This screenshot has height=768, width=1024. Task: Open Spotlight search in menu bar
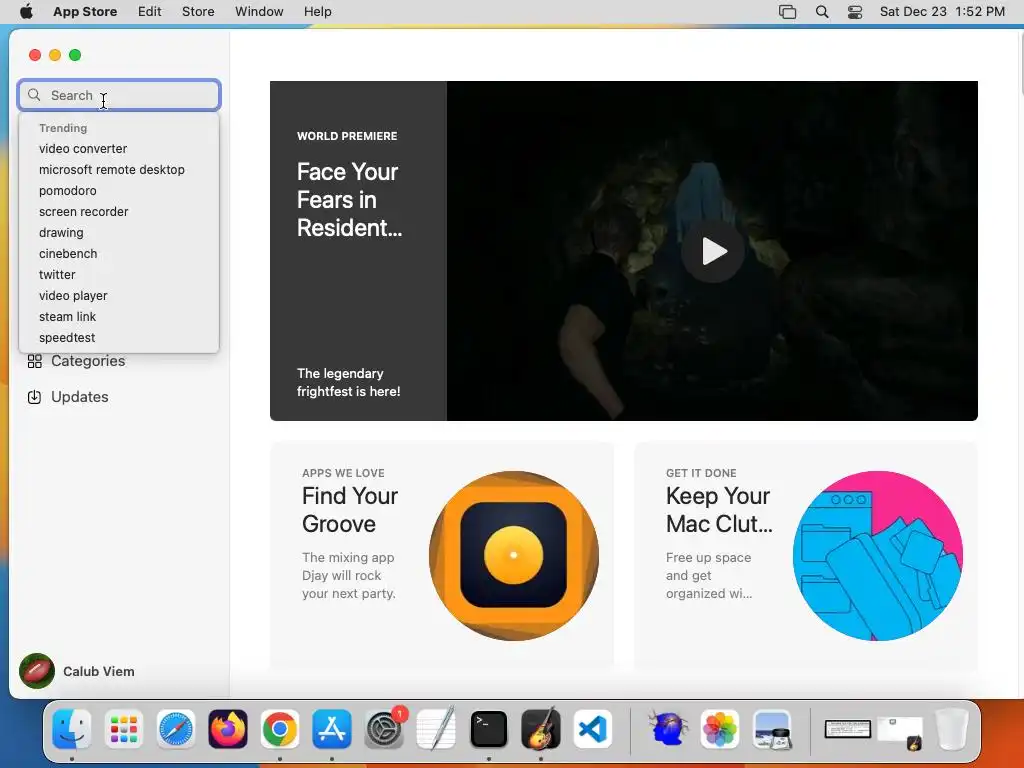[x=822, y=12]
